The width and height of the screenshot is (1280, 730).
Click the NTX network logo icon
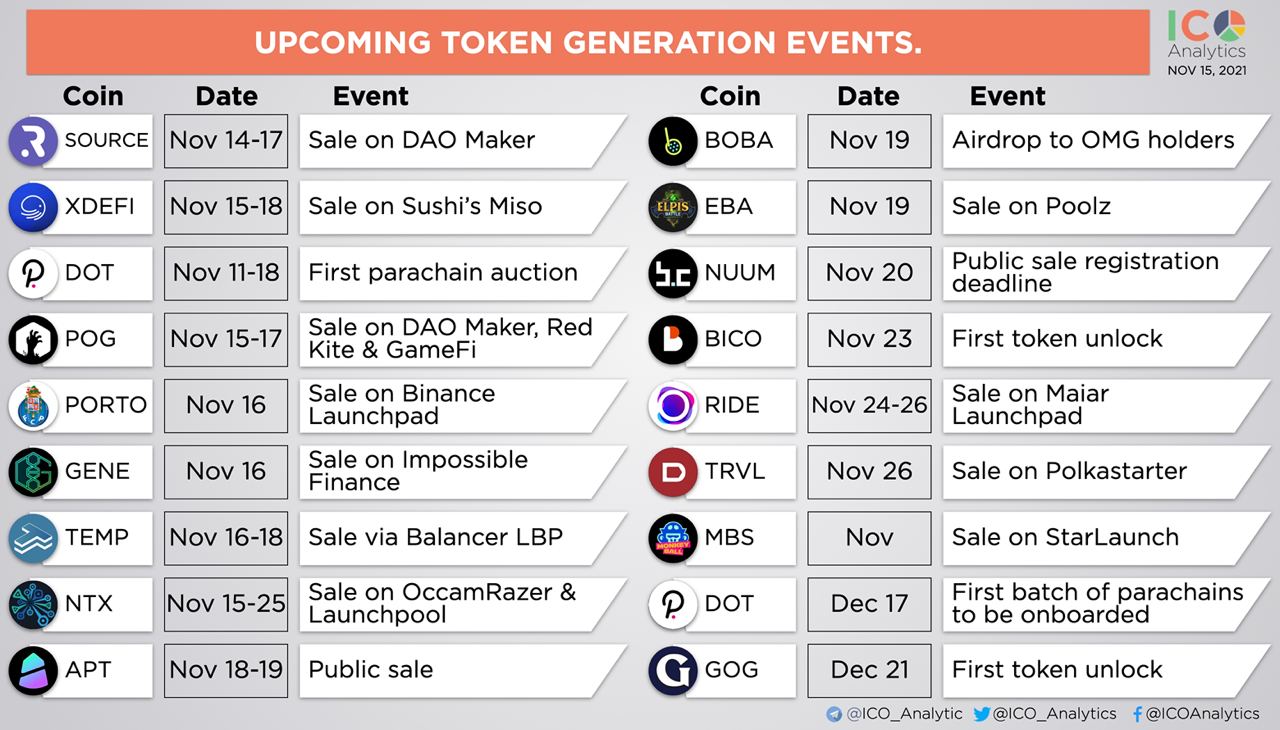(x=33, y=603)
